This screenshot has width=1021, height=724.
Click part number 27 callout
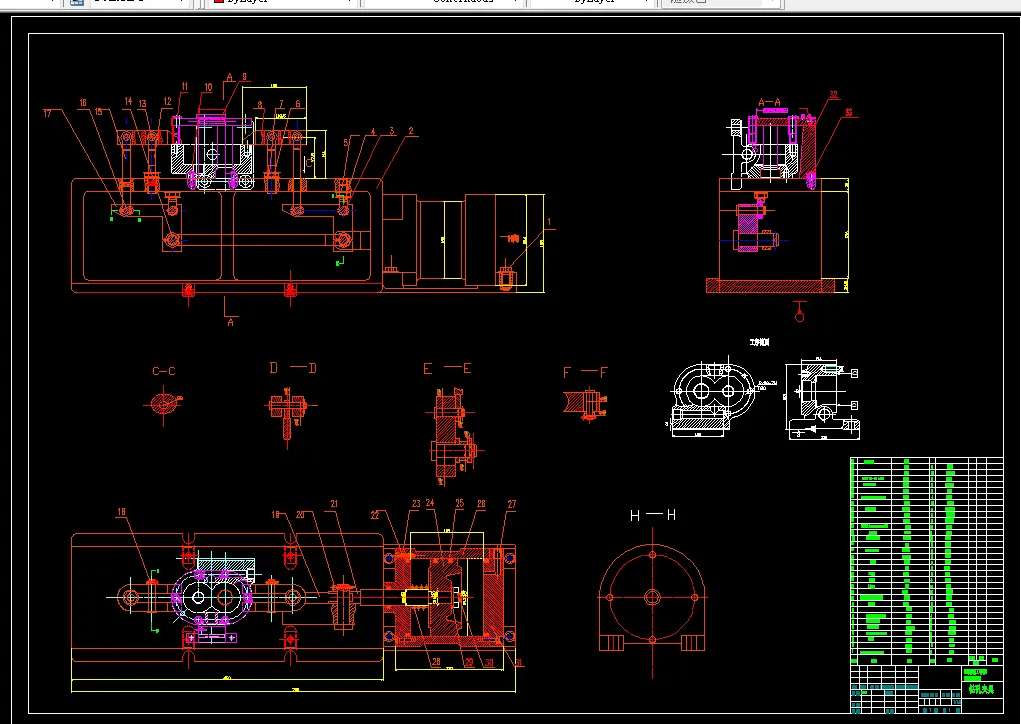[512, 504]
